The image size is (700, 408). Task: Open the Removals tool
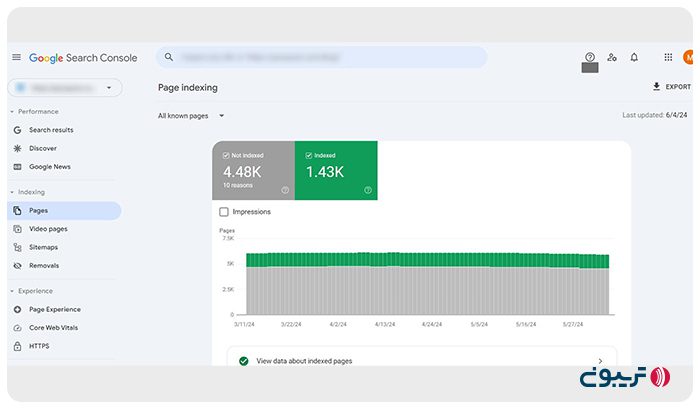click(44, 266)
